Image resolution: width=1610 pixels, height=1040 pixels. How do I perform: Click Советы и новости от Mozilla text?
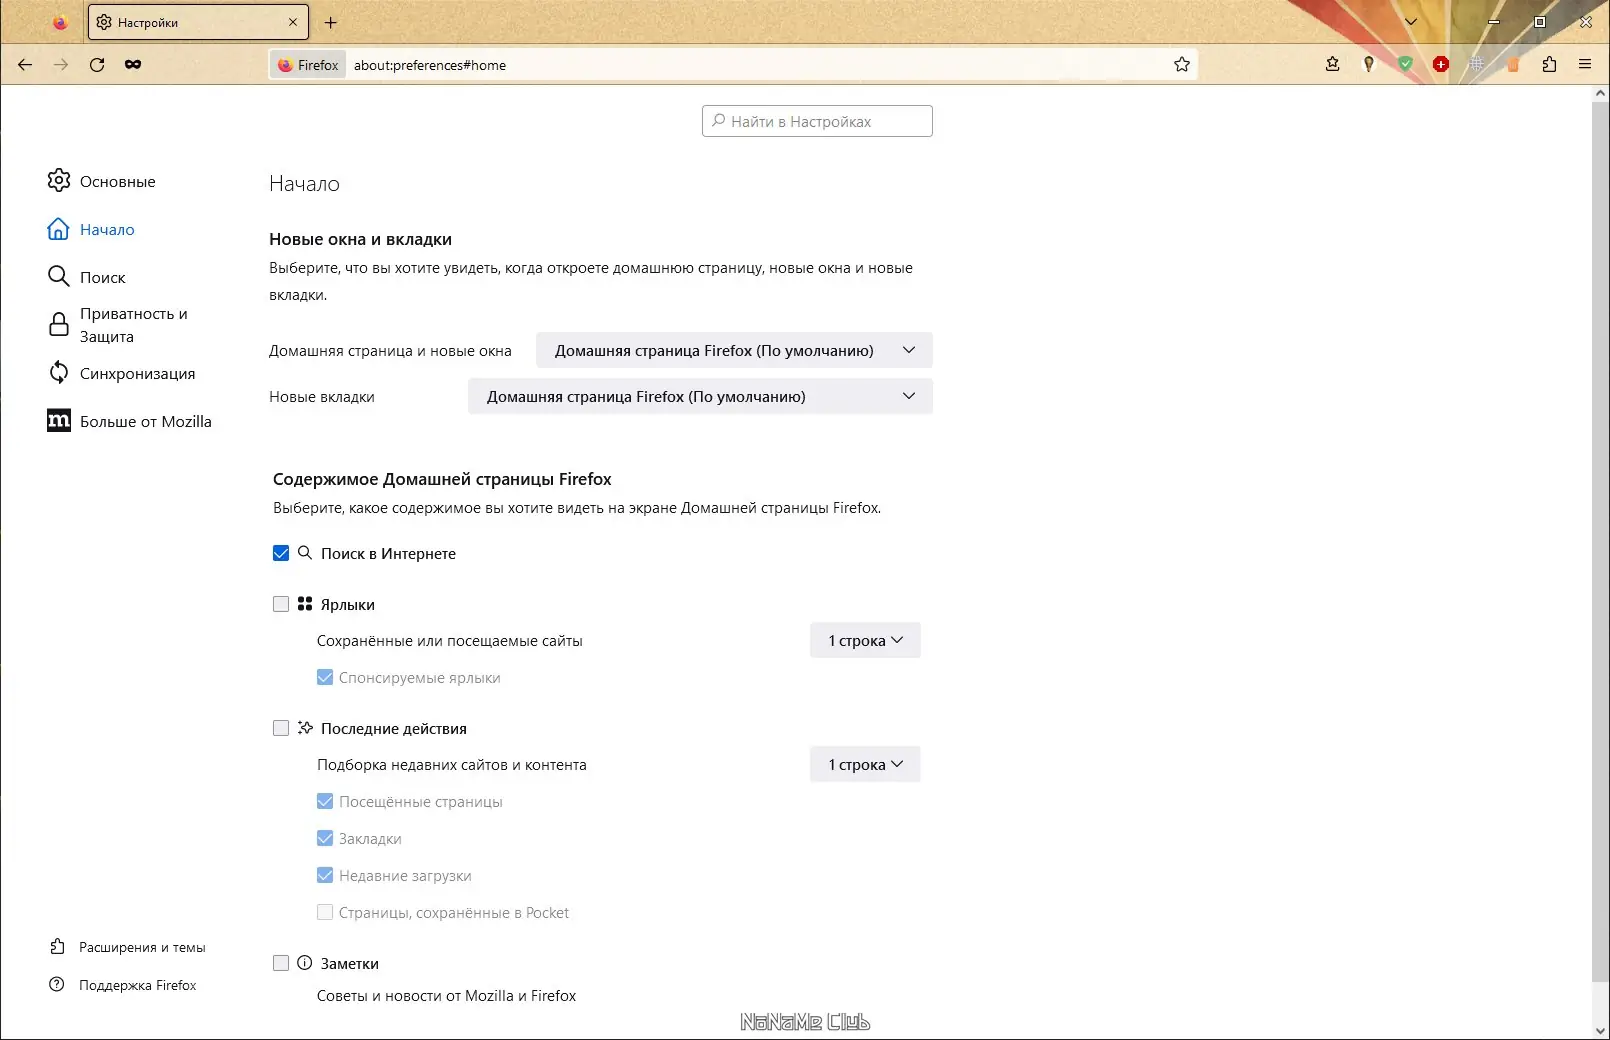[446, 996]
